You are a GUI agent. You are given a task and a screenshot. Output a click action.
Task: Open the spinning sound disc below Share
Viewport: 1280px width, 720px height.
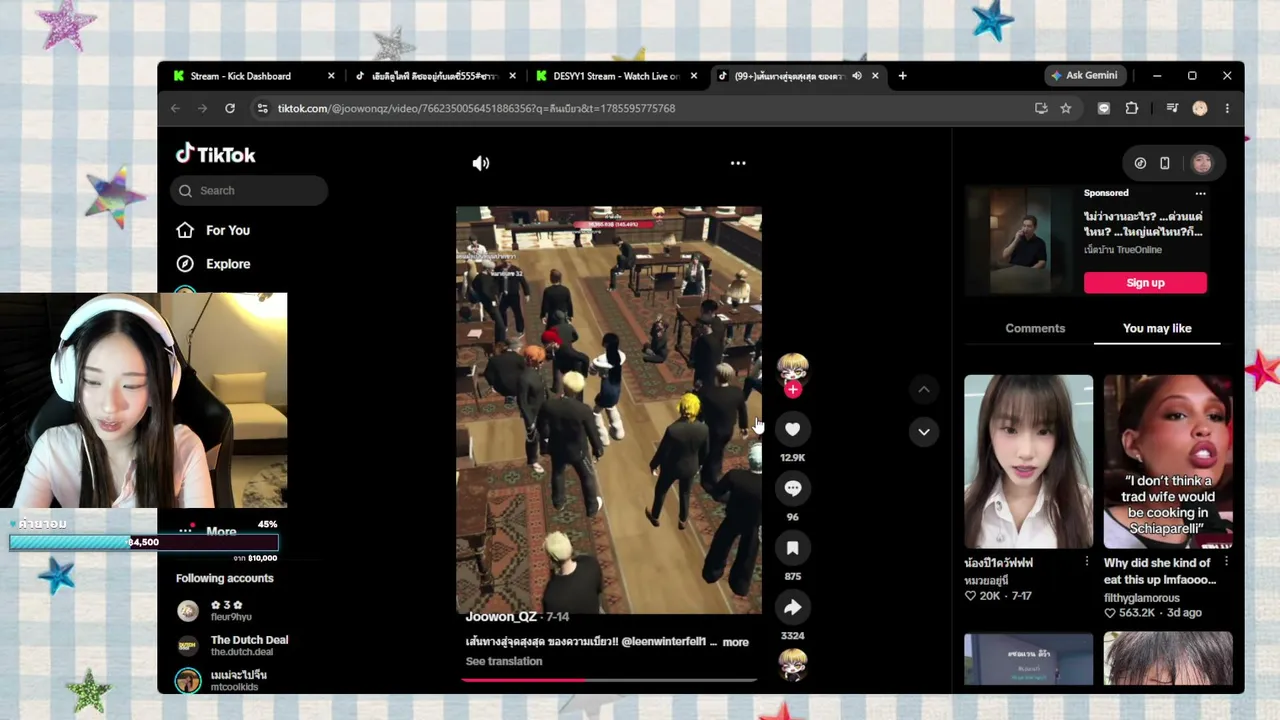point(793,663)
